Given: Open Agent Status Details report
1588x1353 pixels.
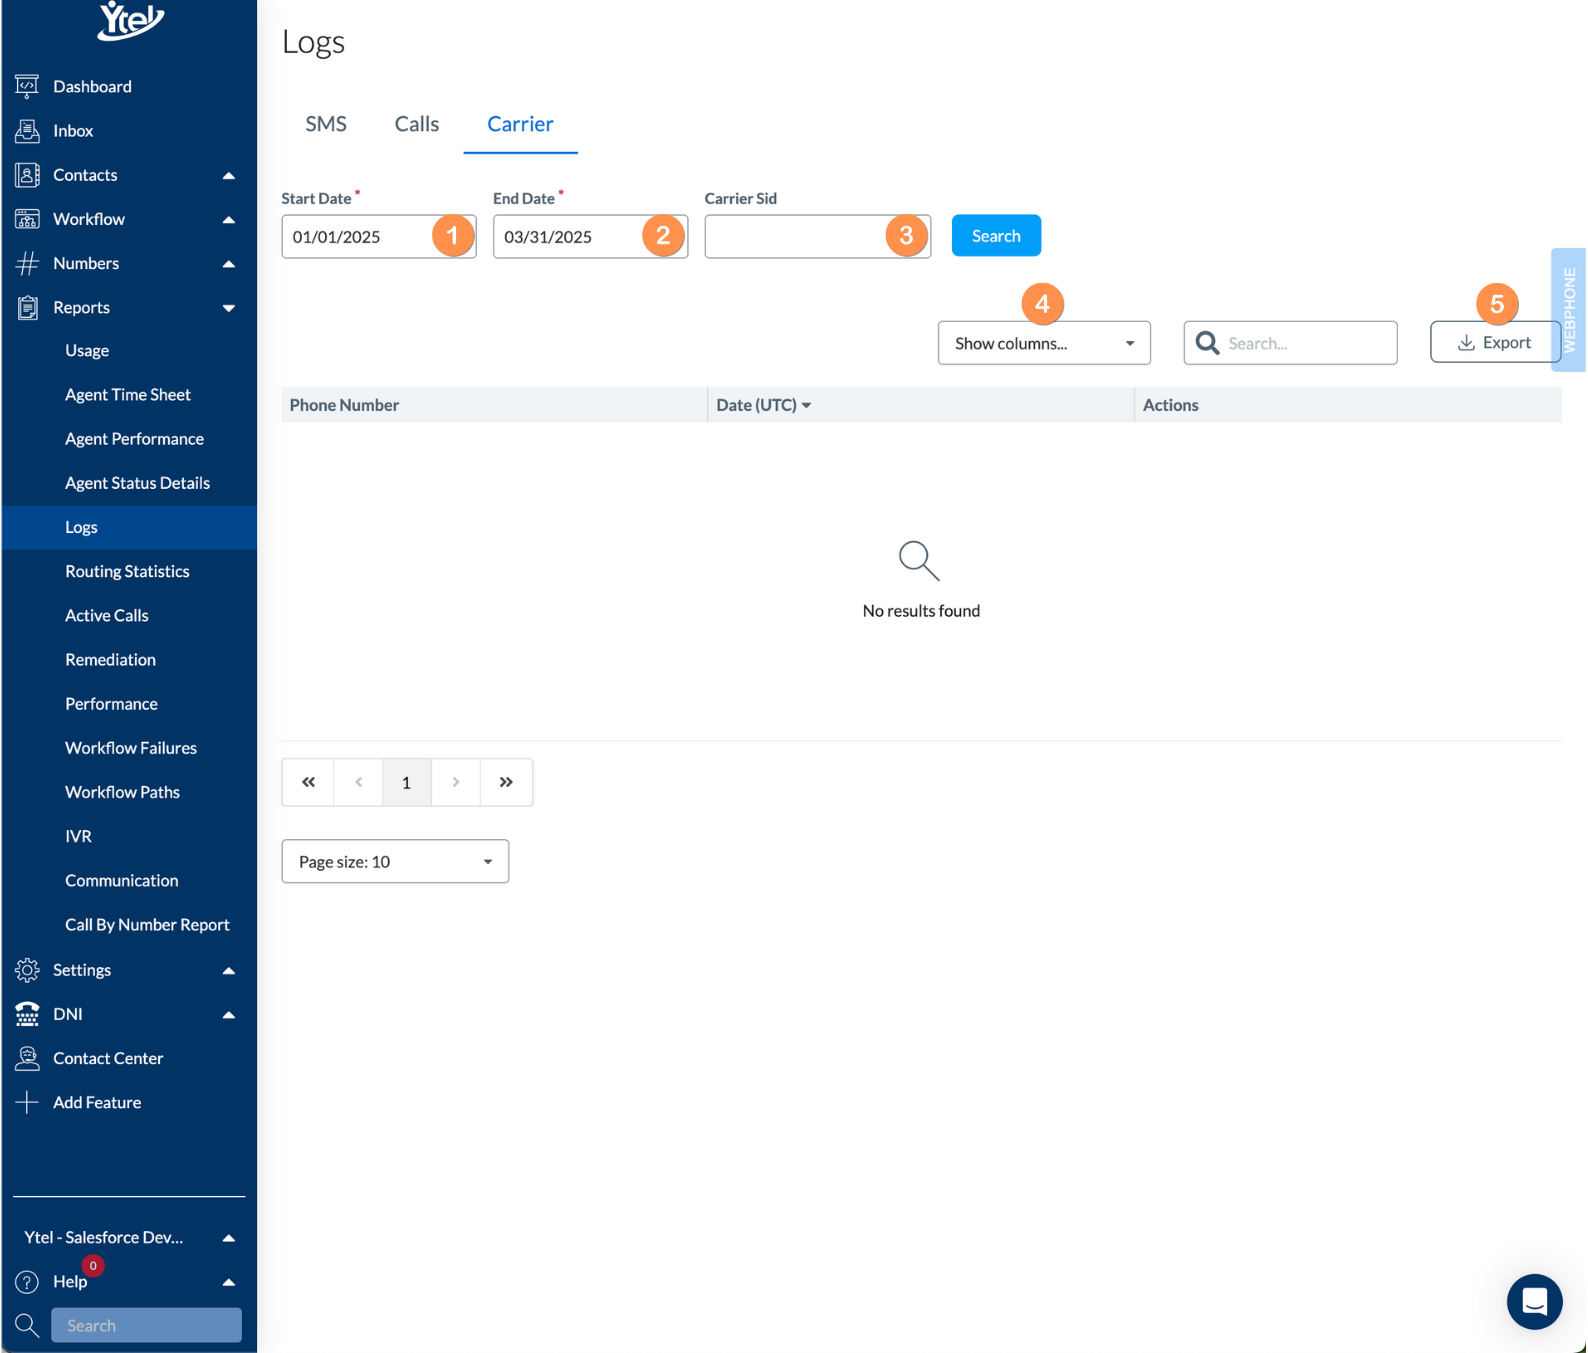Looking at the screenshot, I should (138, 483).
